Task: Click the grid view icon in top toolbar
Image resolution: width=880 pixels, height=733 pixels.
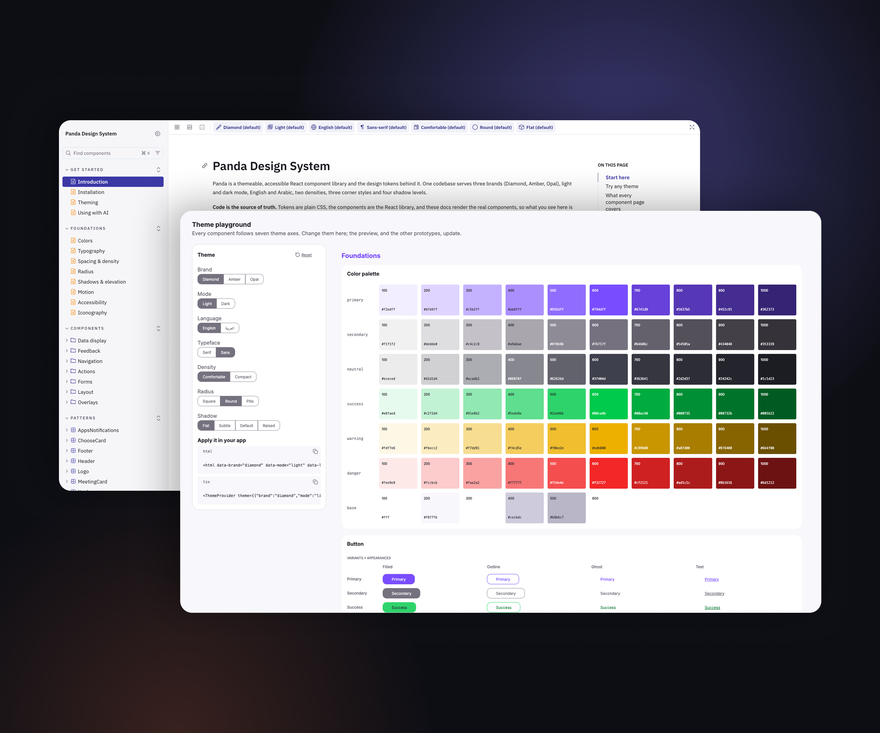Action: tap(177, 127)
